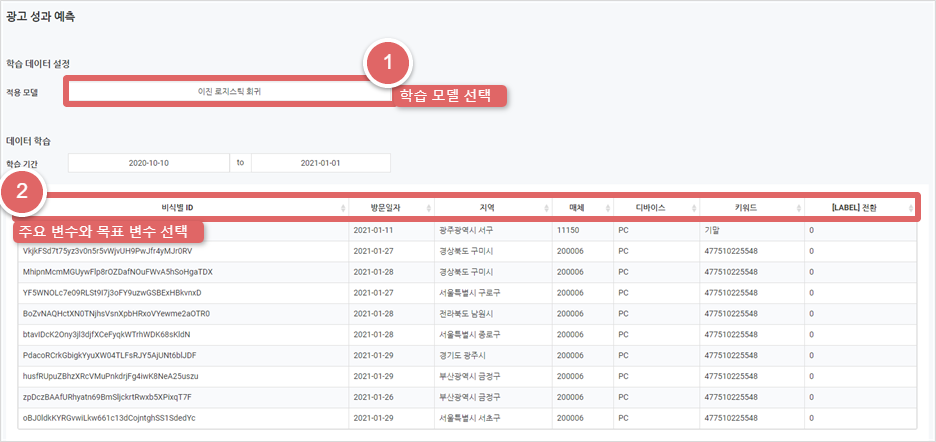Click 경상북도 구미시 in the VkjkFSd7t75 row
This screenshot has height=442, width=936.
click(x=466, y=251)
